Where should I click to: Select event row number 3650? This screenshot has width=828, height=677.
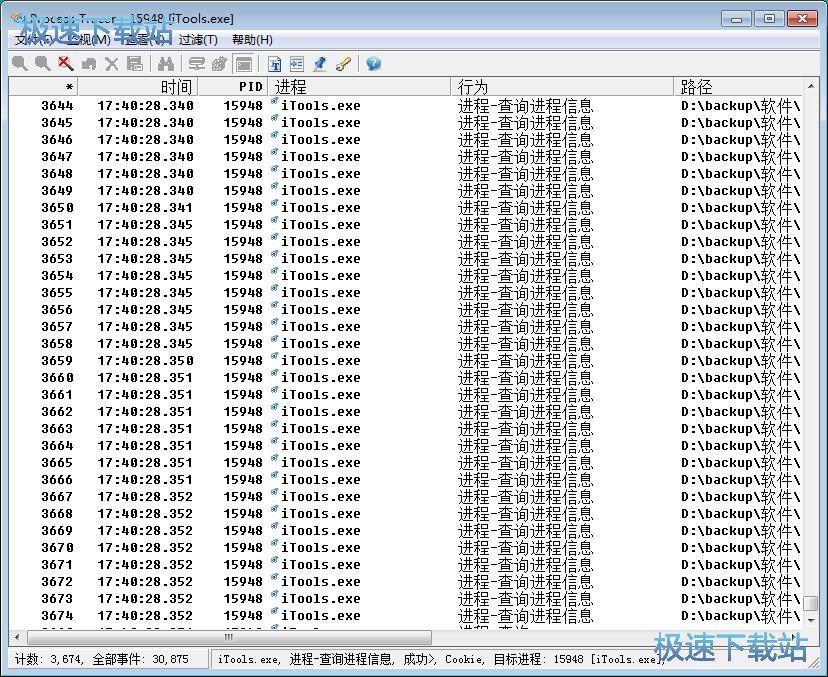click(x=57, y=208)
